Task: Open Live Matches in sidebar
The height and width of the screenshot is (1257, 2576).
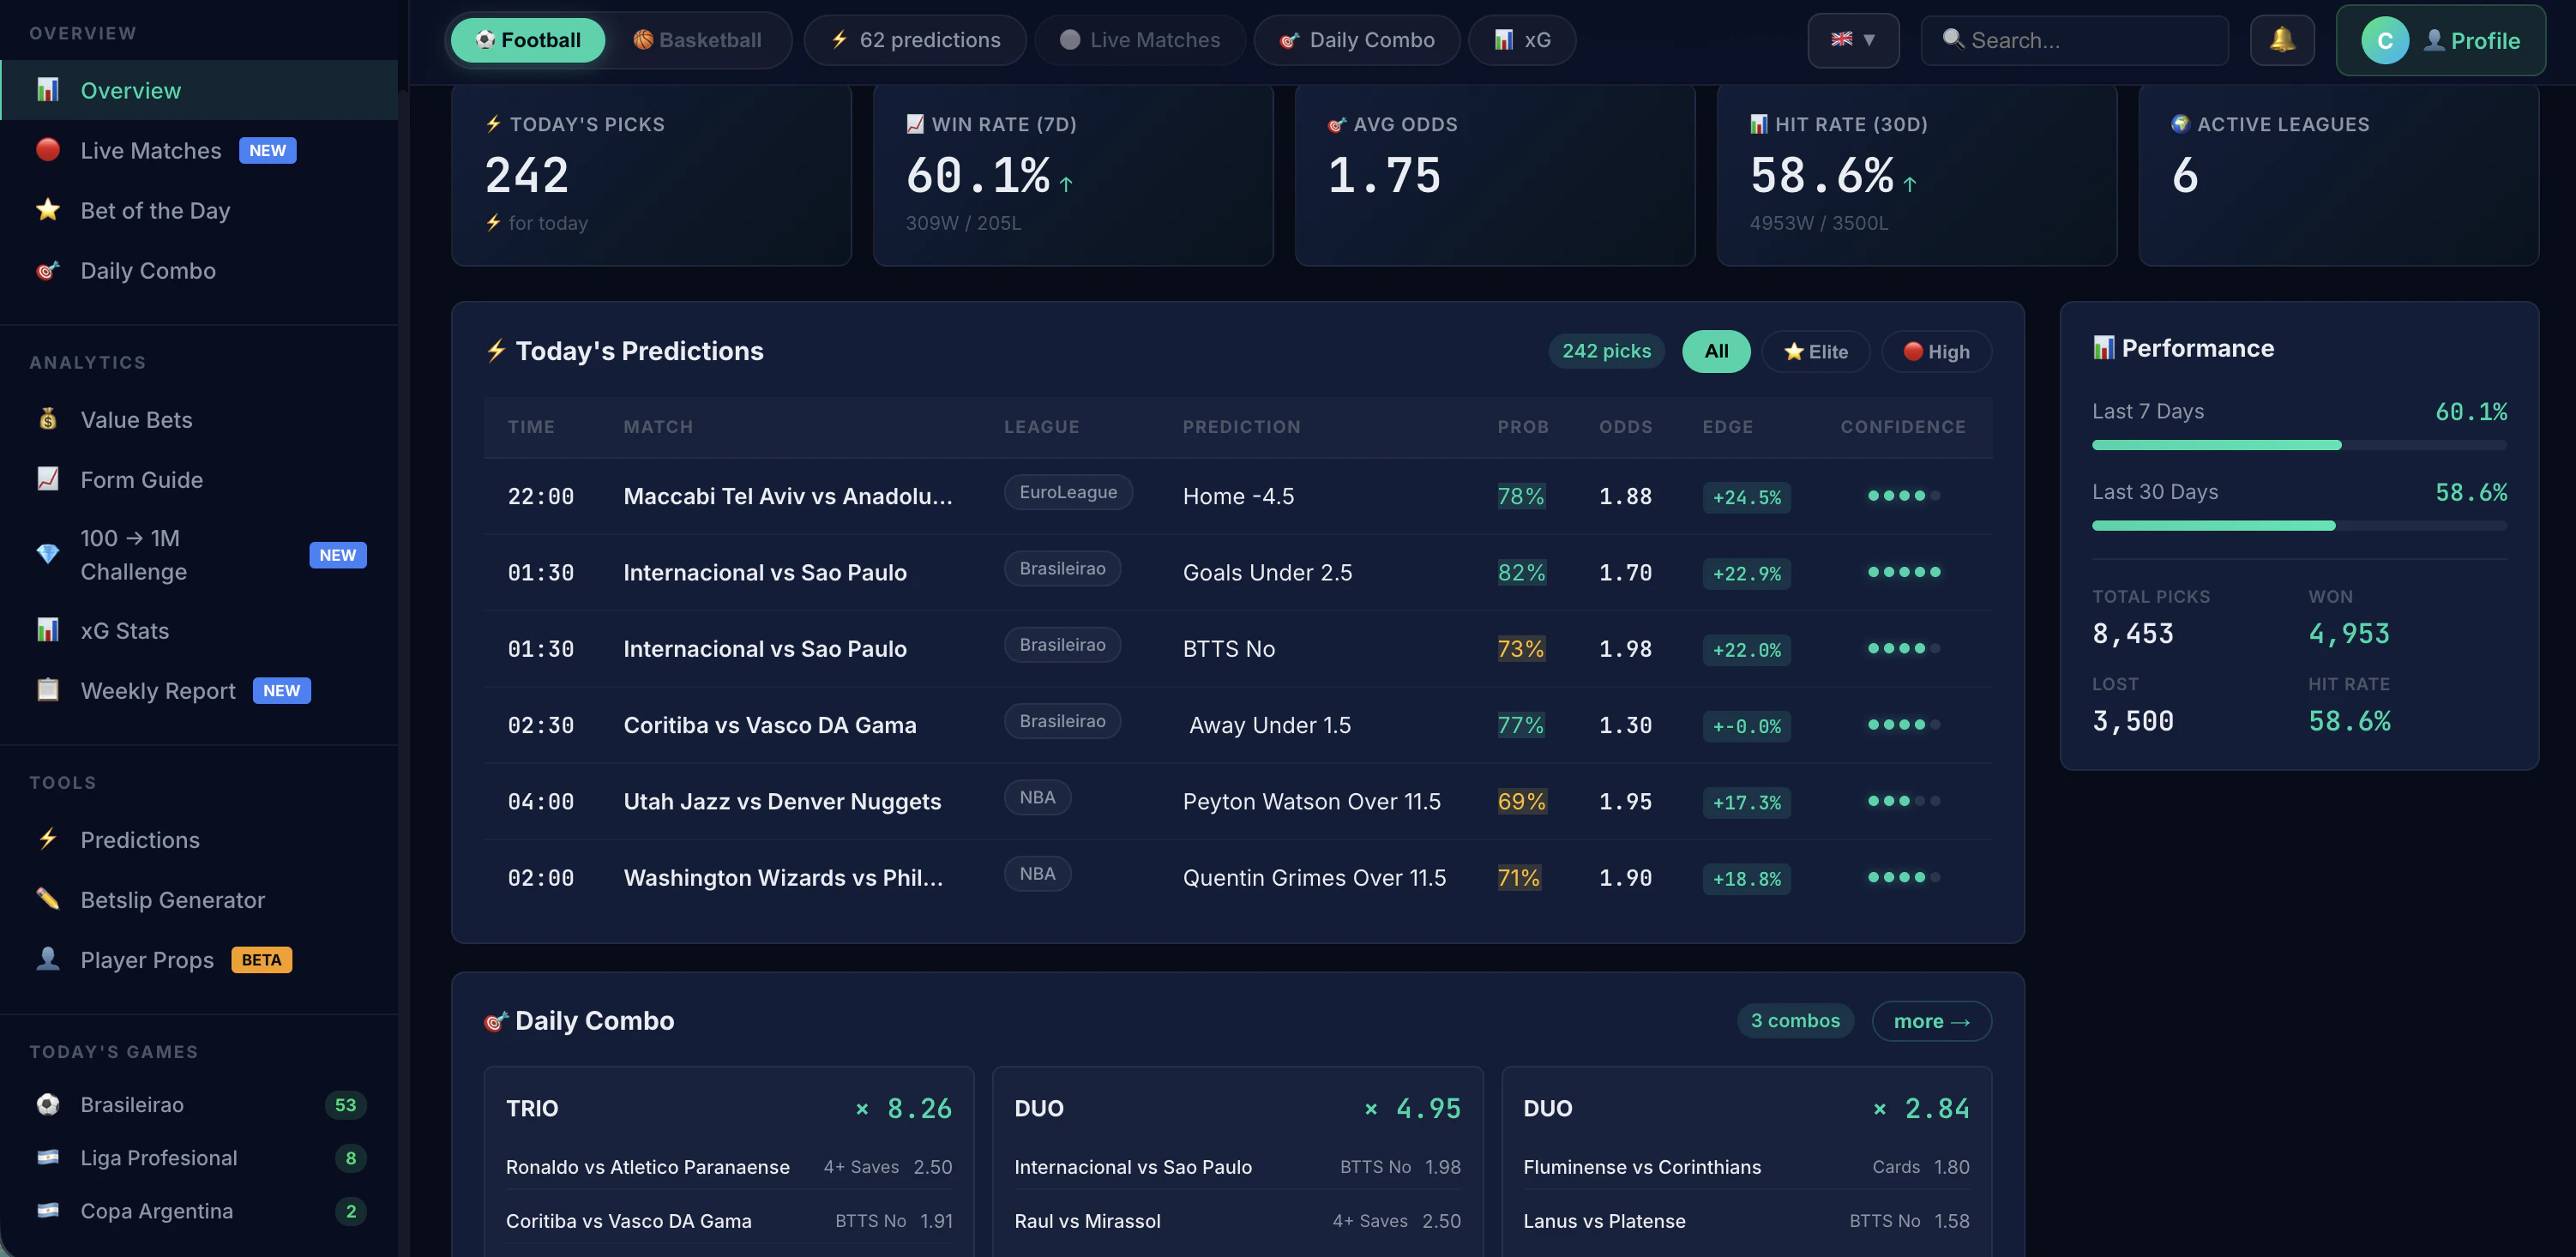Action: 150,150
